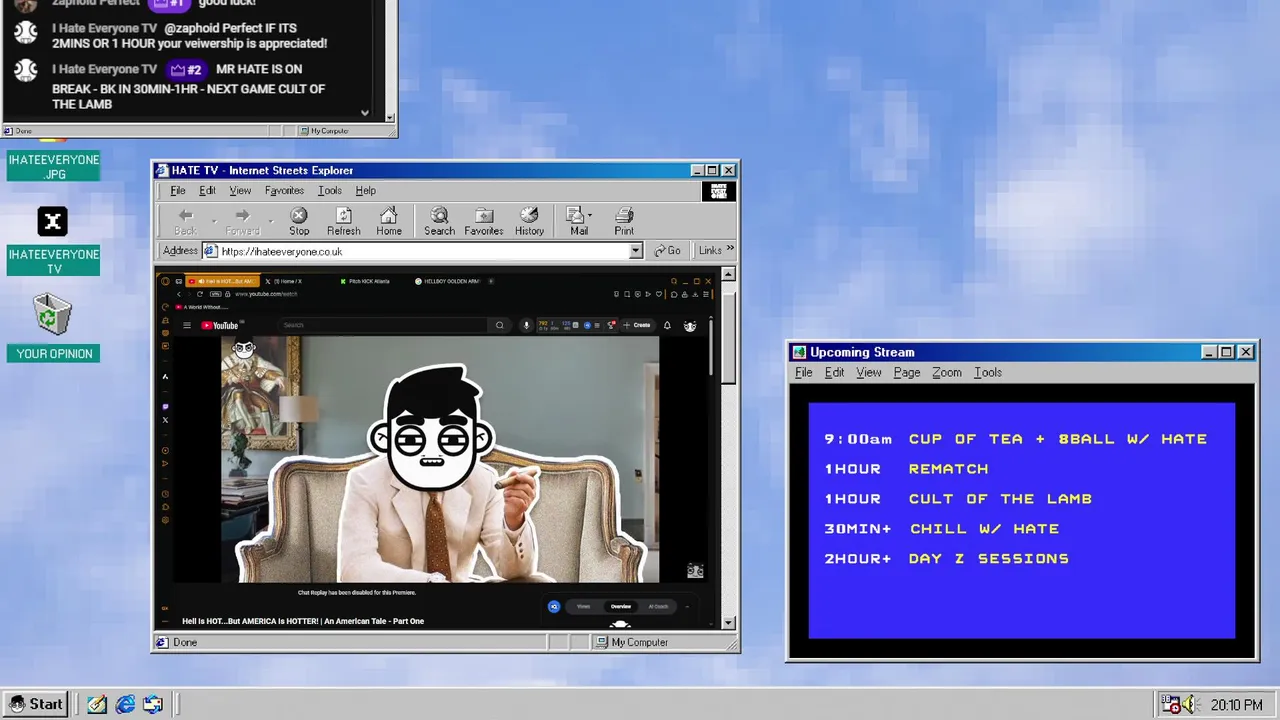
Task: Open the File menu in HATE TV
Action: [x=177, y=190]
